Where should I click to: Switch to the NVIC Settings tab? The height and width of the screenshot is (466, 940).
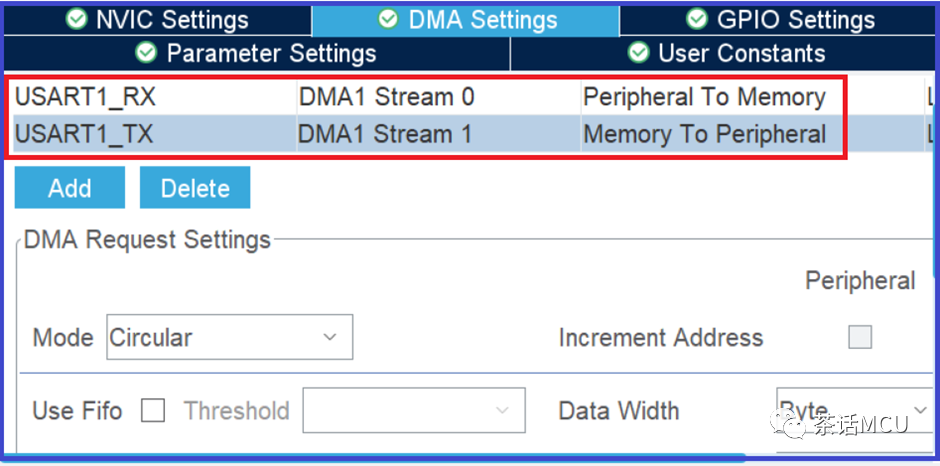coord(158,20)
